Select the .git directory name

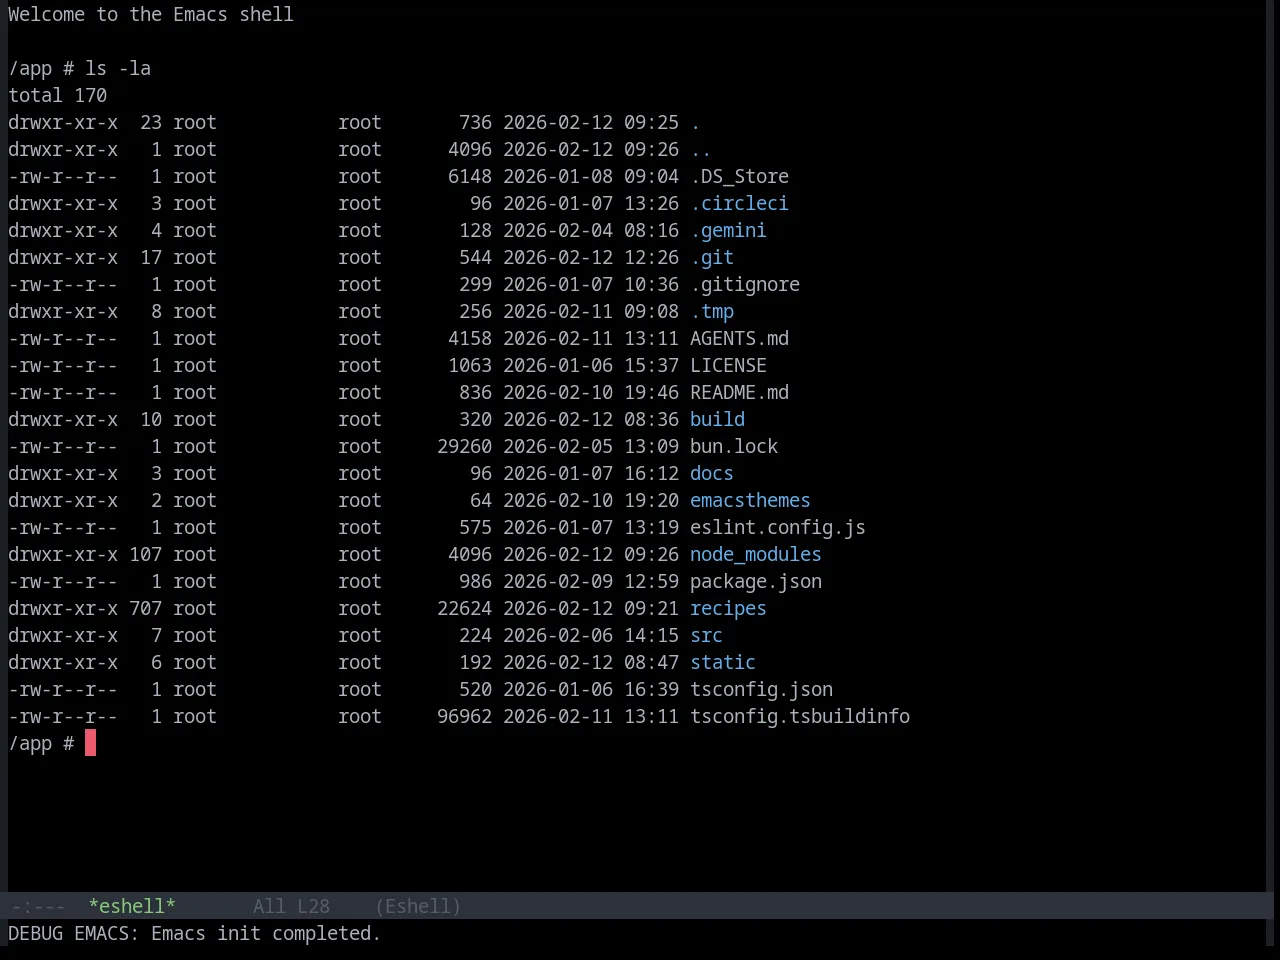tap(712, 257)
